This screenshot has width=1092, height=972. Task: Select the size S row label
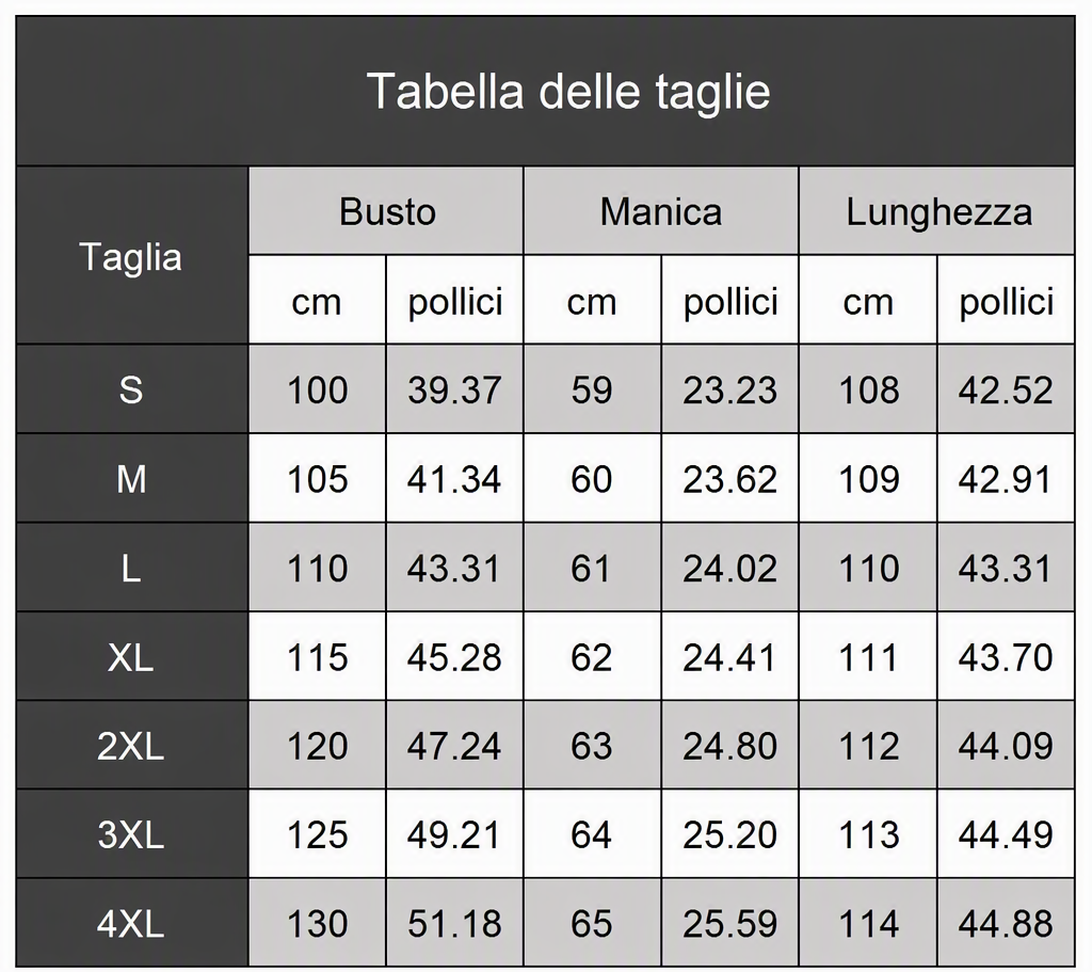[132, 389]
